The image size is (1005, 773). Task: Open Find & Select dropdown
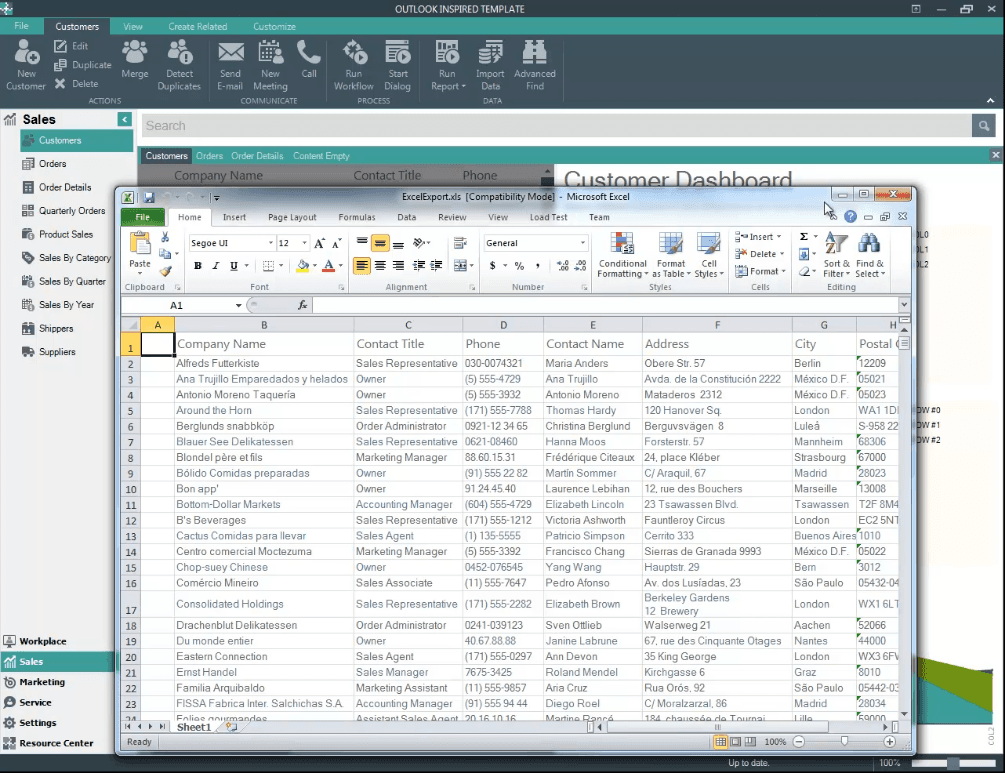coord(870,254)
